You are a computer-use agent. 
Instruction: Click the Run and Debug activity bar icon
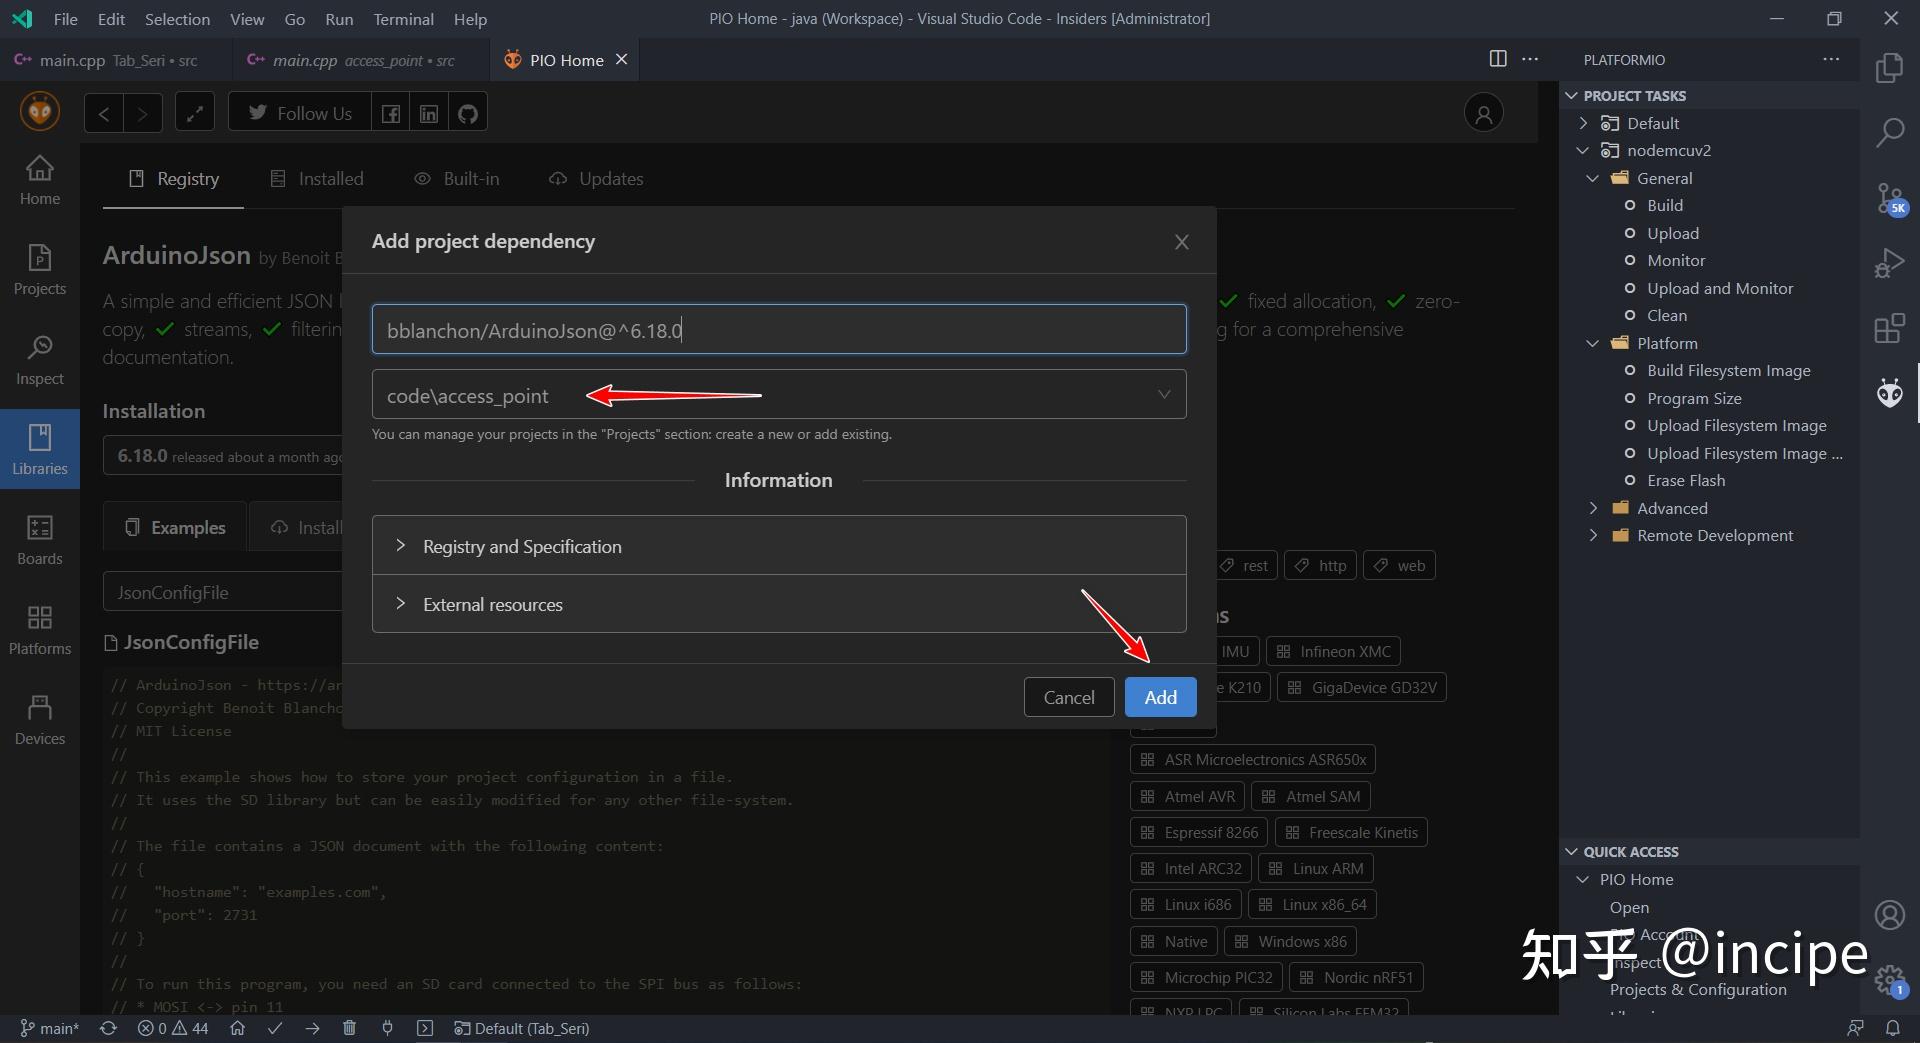point(1891,262)
